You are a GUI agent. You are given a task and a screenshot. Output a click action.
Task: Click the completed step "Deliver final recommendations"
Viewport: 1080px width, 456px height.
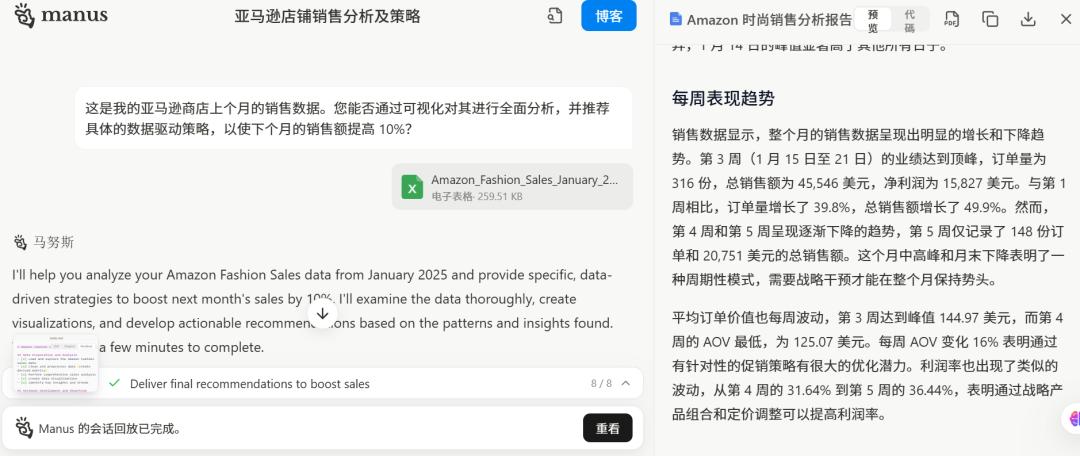point(249,384)
